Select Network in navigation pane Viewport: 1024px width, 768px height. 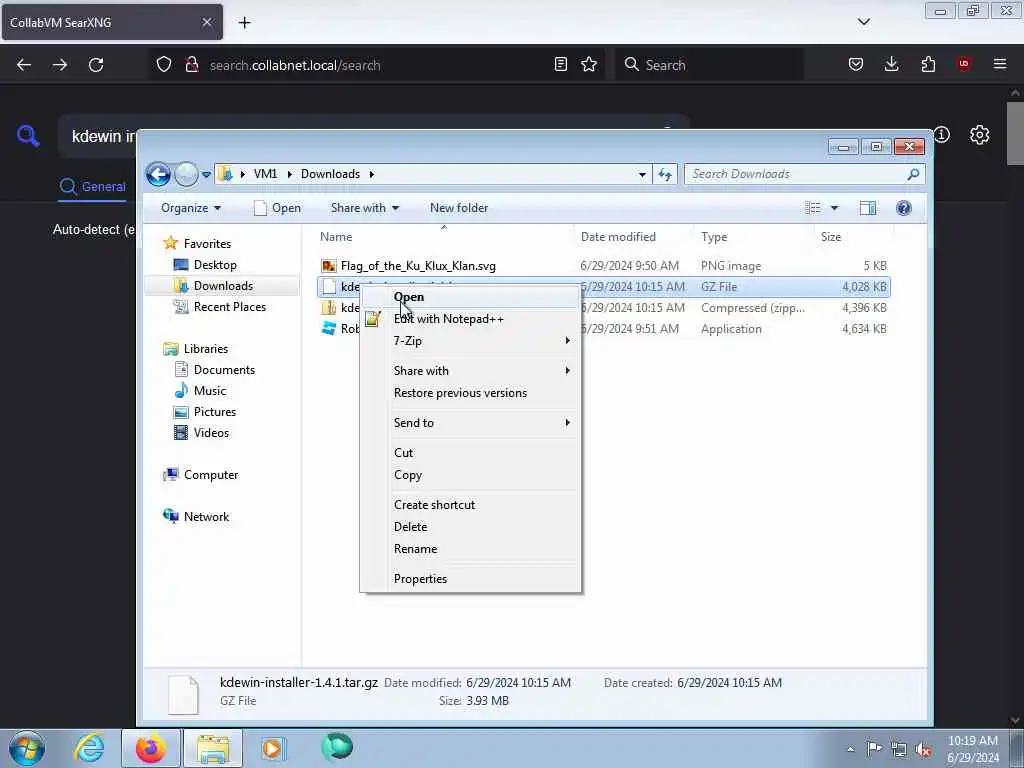(206, 517)
